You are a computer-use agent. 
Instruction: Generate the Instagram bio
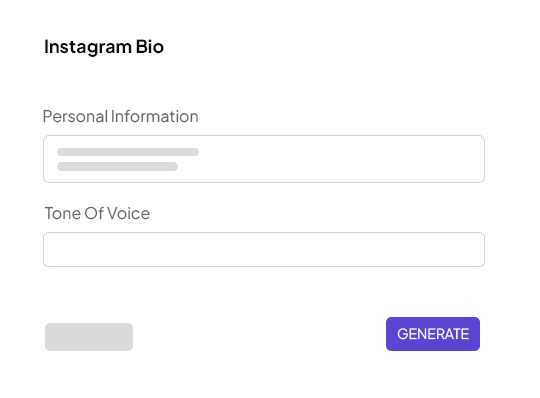pyautogui.click(x=433, y=334)
